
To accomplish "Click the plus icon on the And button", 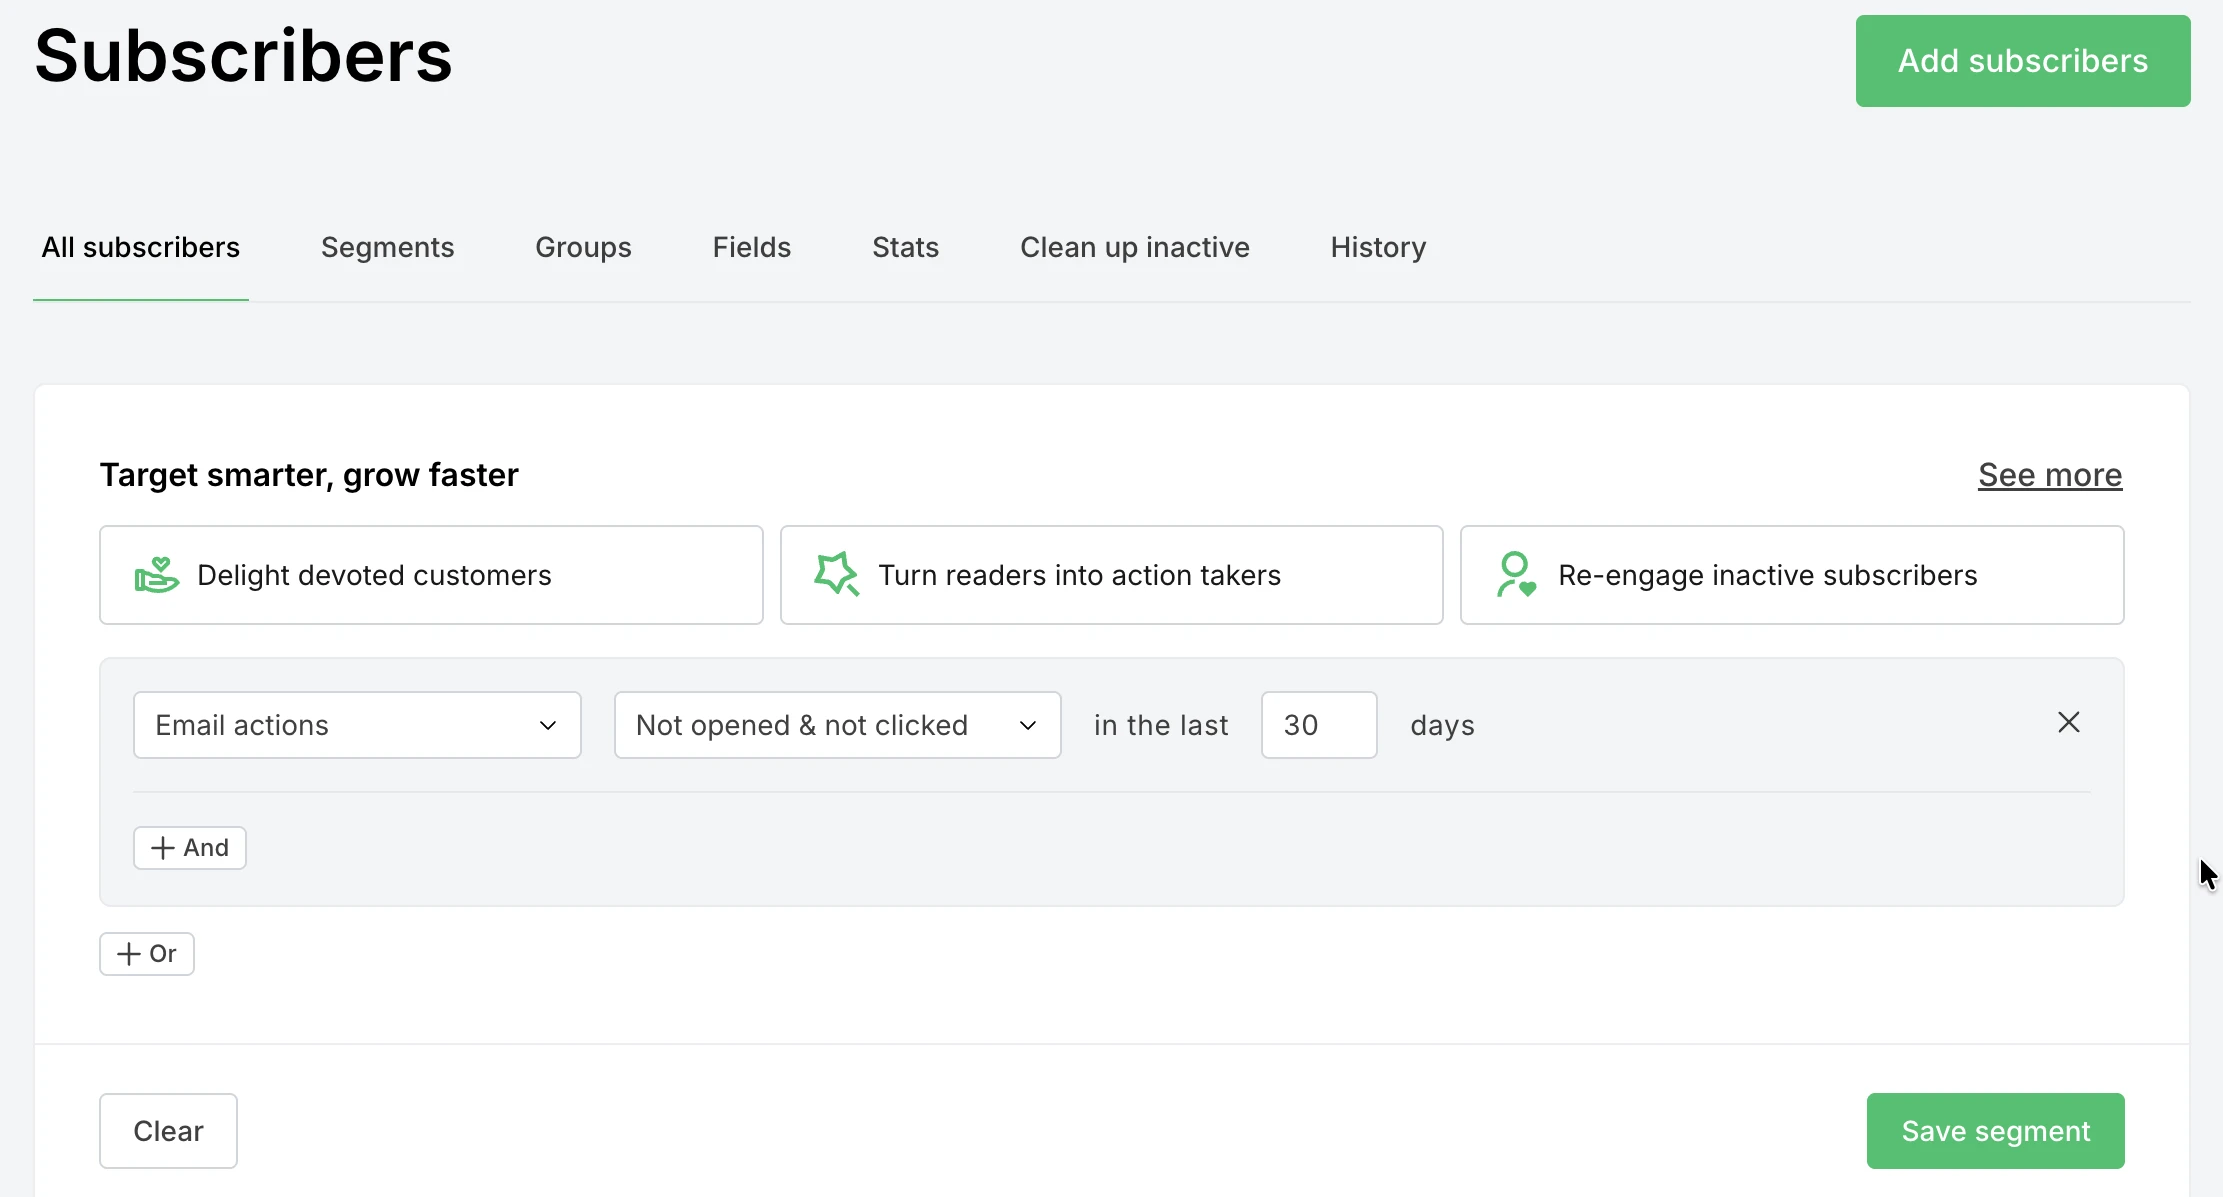I will click(x=162, y=847).
